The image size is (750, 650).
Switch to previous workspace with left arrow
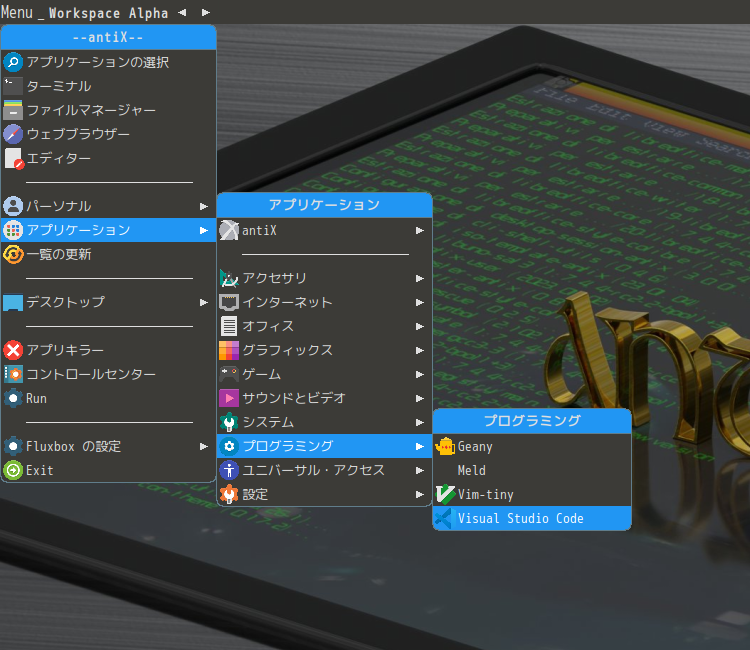182,12
